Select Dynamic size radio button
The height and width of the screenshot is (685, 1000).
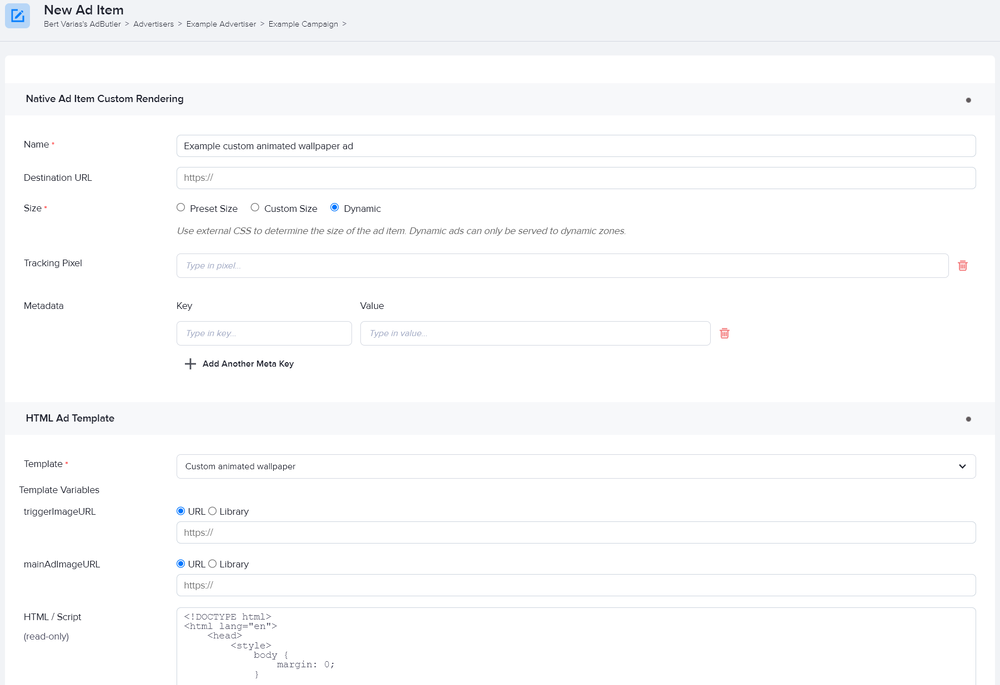click(x=334, y=207)
